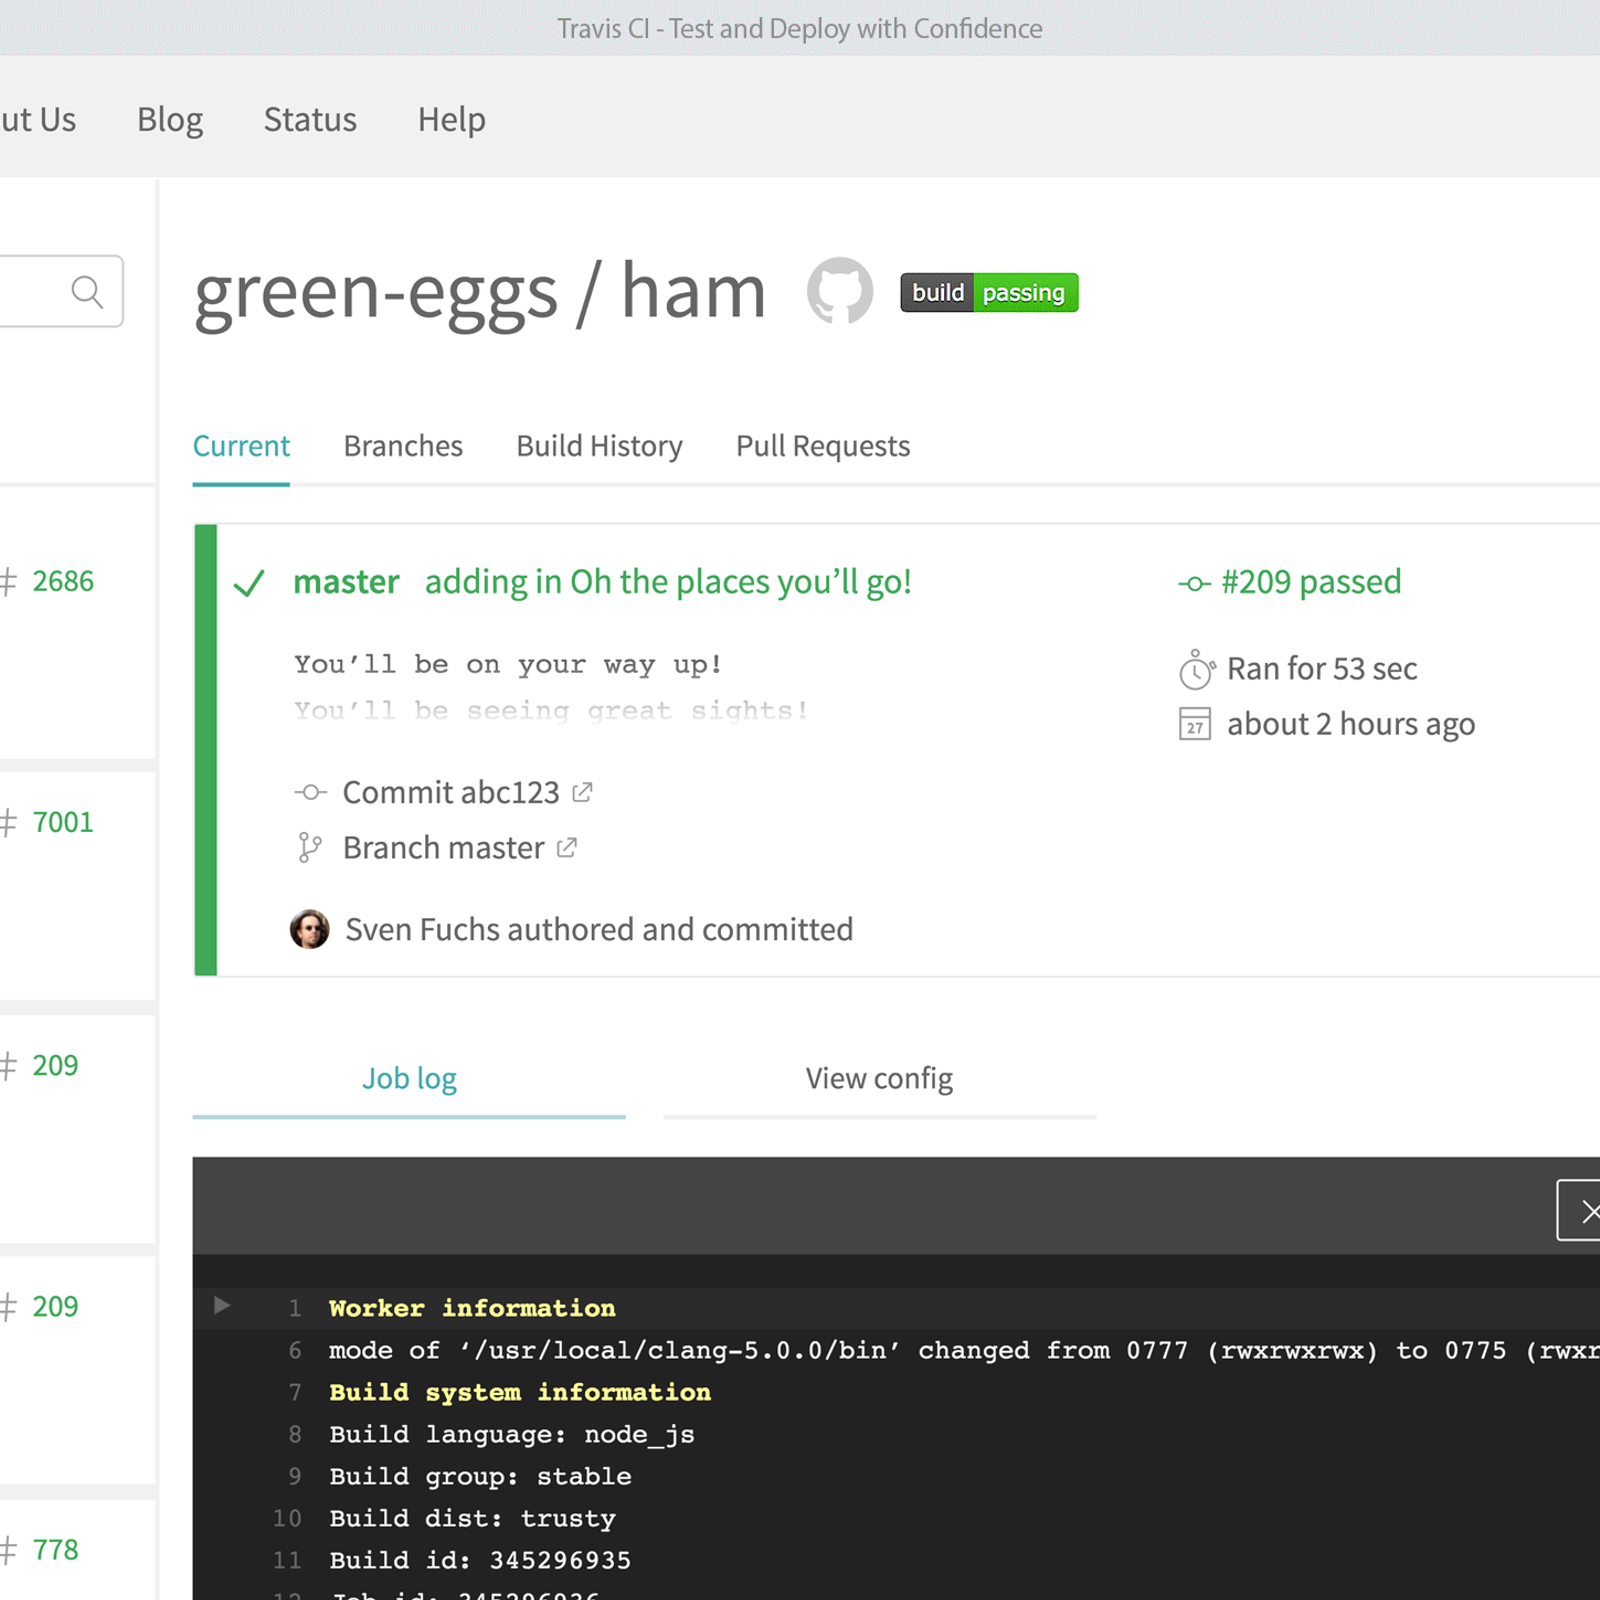The height and width of the screenshot is (1600, 1600).
Task: Click log line Build dist: trusty
Action: click(x=472, y=1518)
